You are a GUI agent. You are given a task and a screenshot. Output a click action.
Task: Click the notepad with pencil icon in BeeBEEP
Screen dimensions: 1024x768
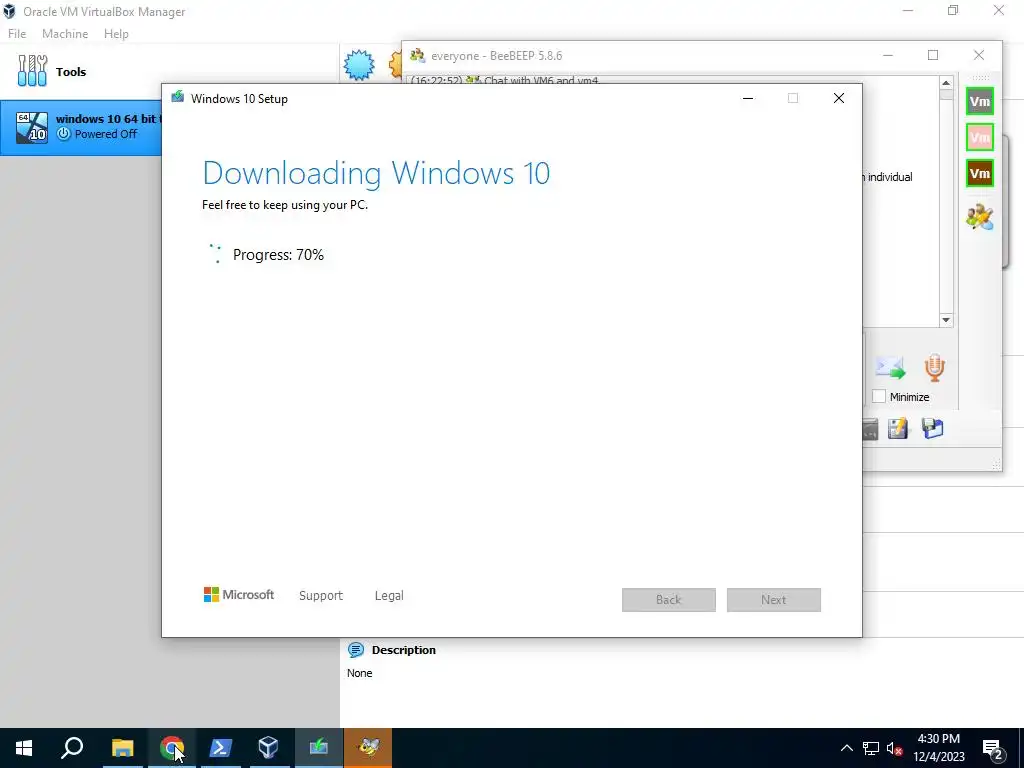coord(898,428)
